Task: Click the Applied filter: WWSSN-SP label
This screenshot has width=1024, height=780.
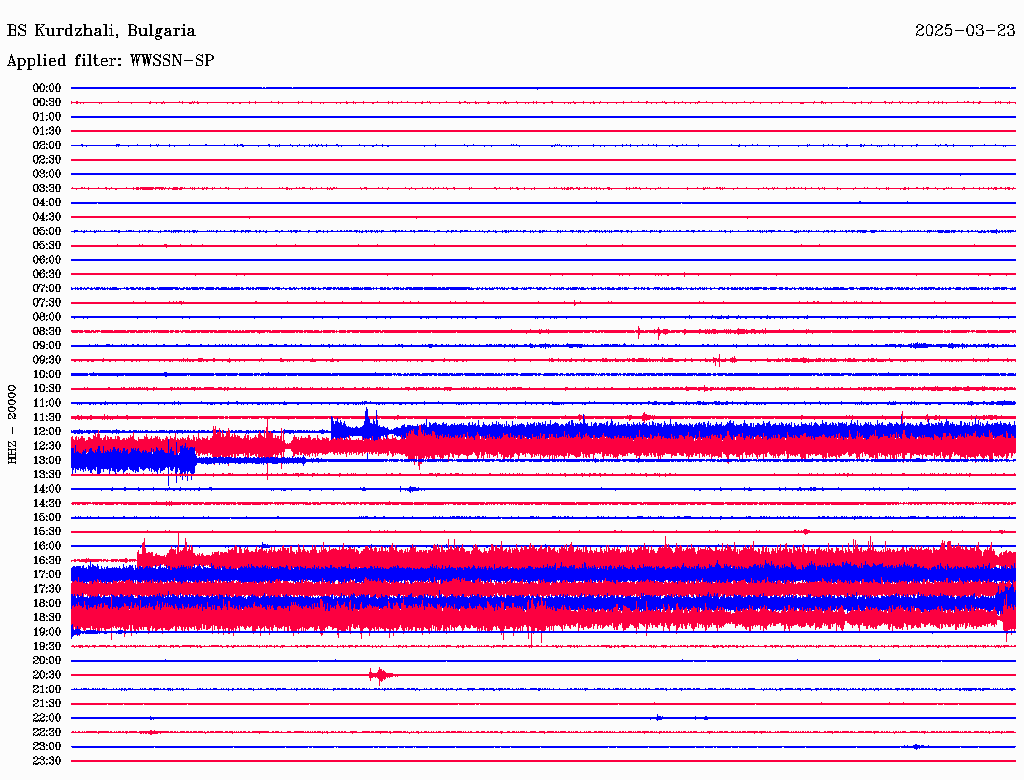Action: tap(110, 61)
